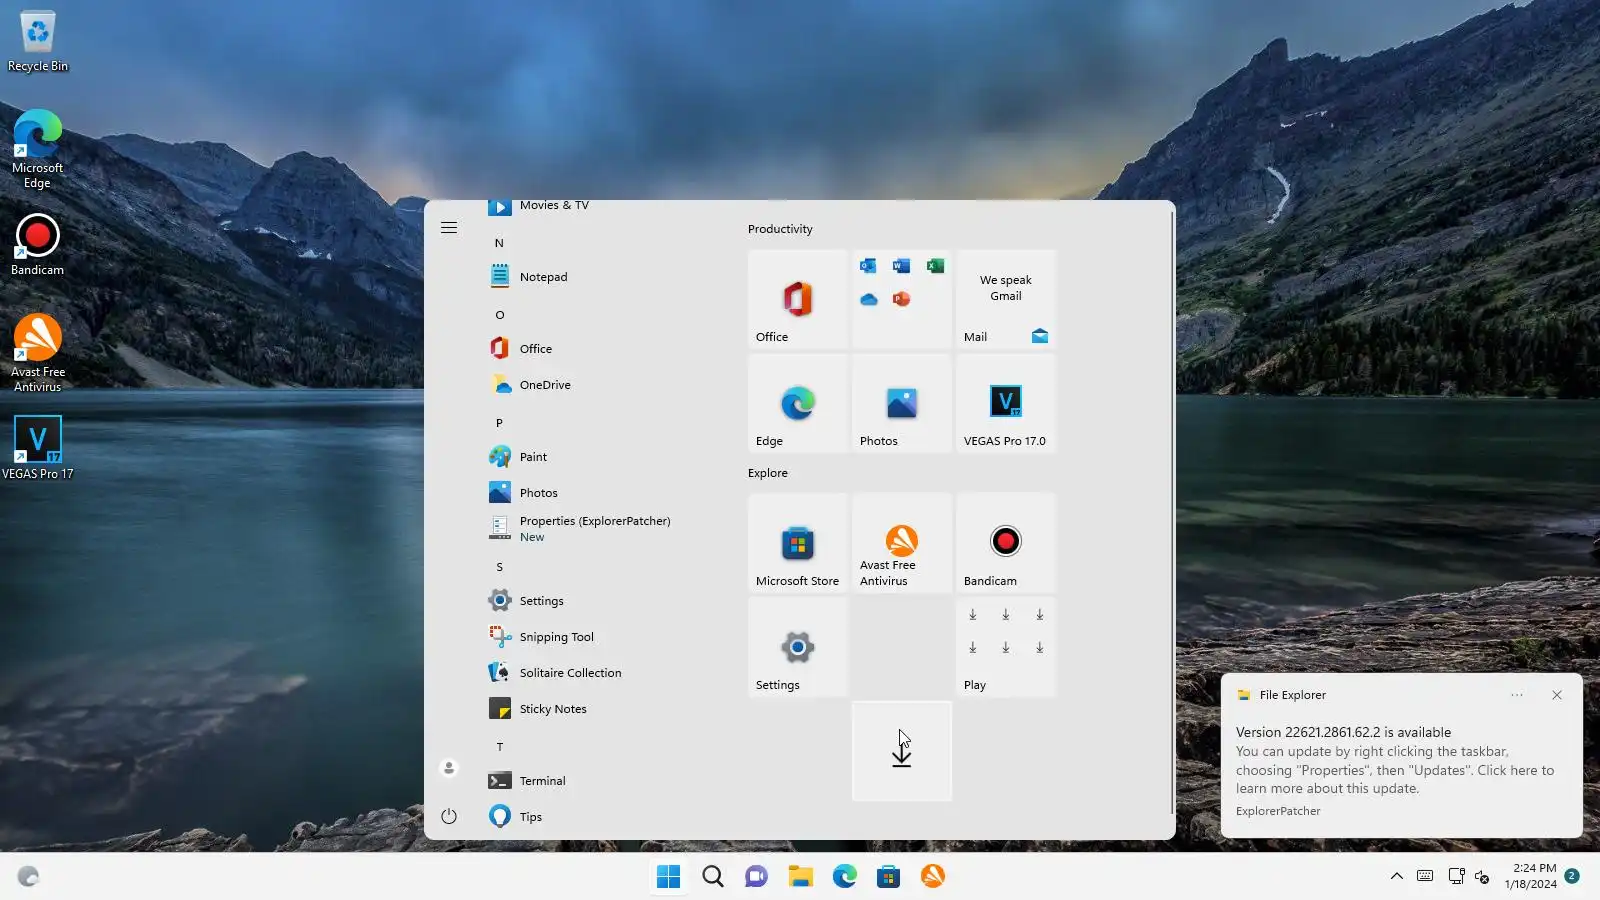Click the Windows Start button on taskbar
Image resolution: width=1600 pixels, height=900 pixels.
[668, 877]
